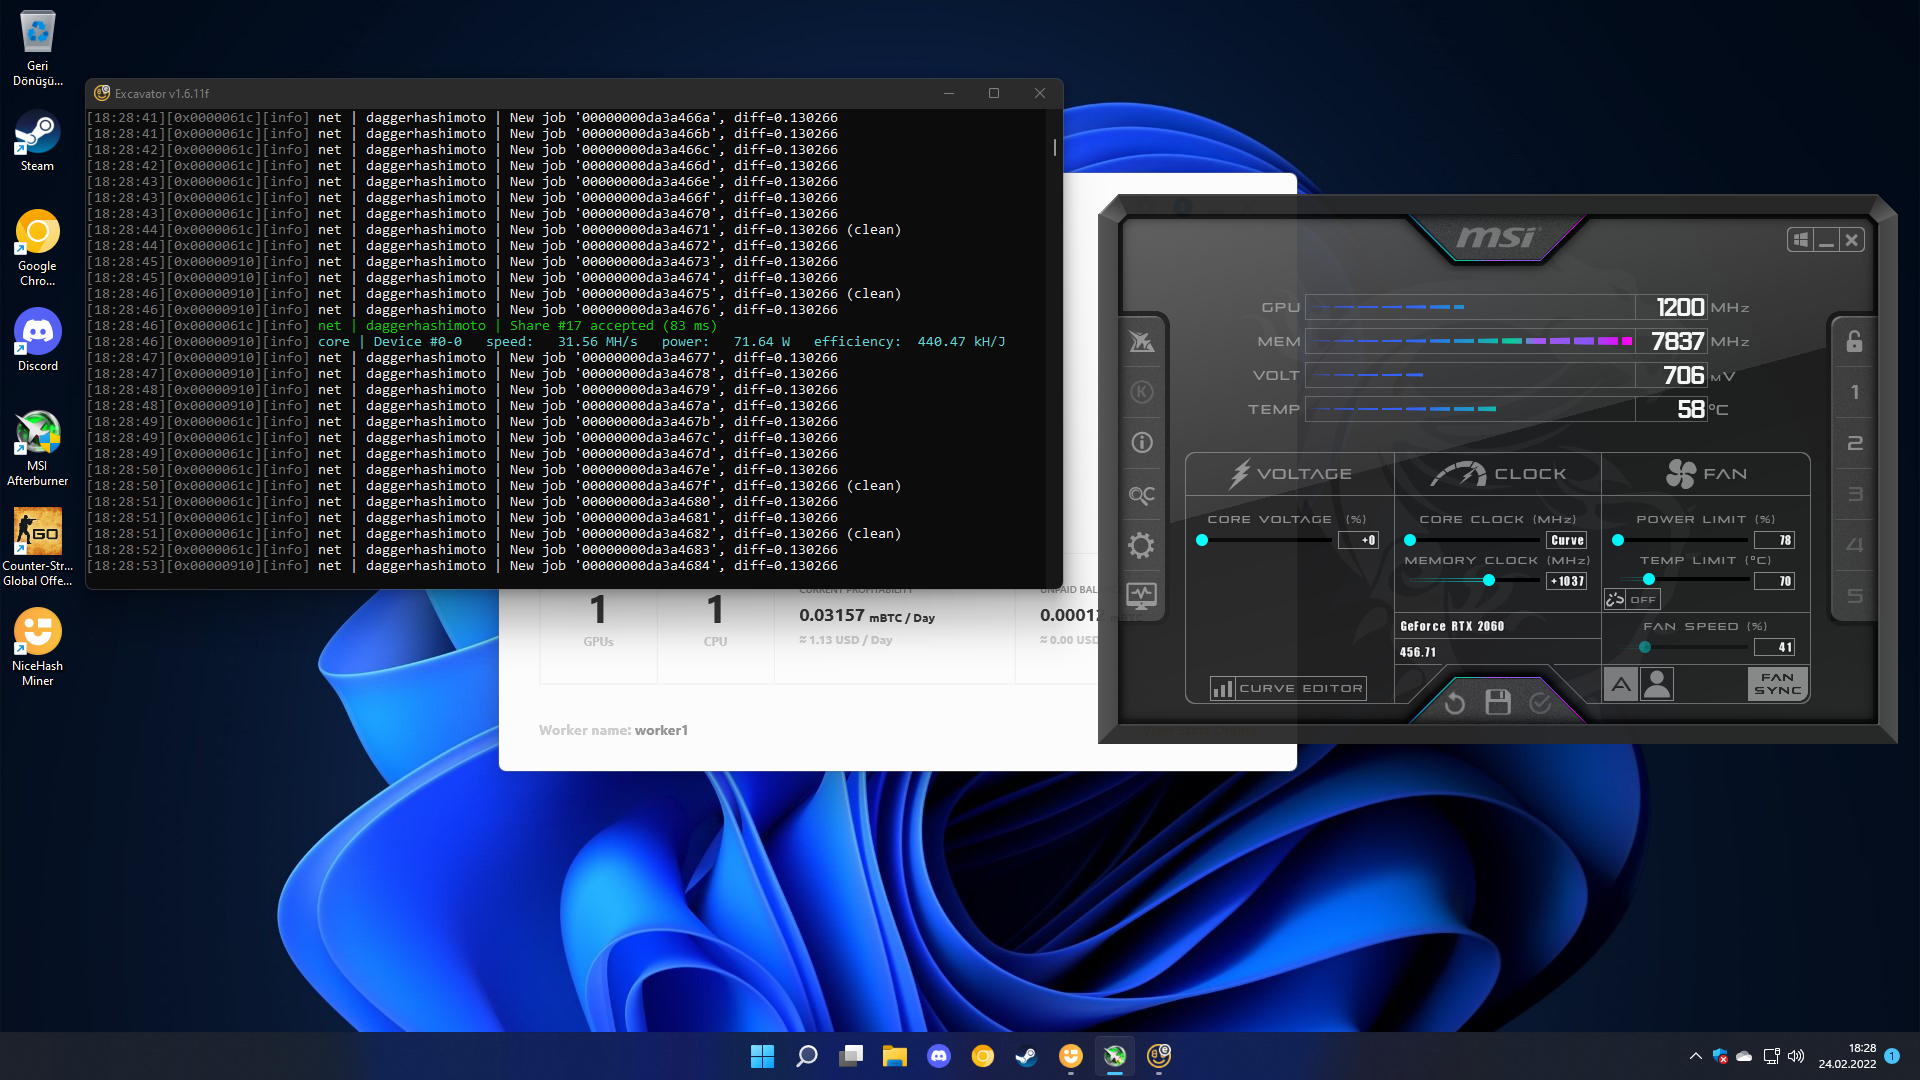Save the current overclock settings
The width and height of the screenshot is (1920, 1080).
pos(1497,703)
